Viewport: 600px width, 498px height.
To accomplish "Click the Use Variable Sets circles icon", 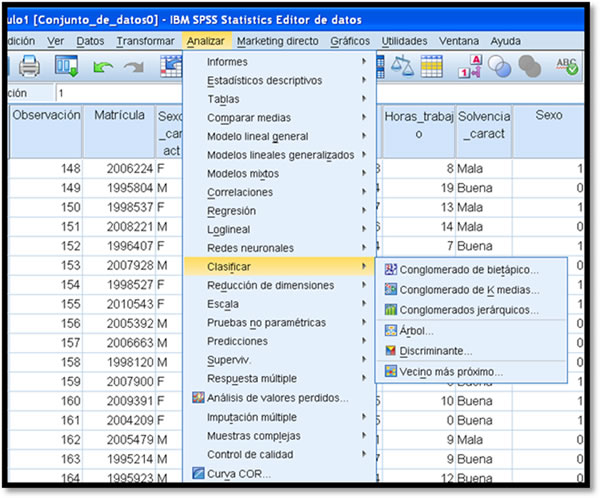I will (500, 66).
